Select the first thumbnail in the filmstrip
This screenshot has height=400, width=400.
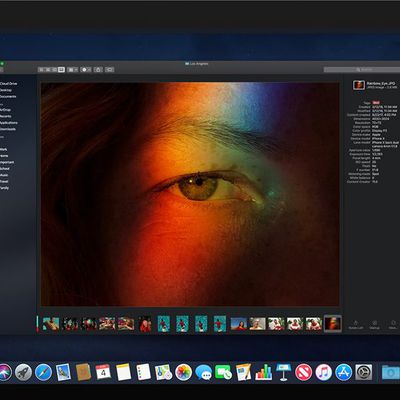pyautogui.click(x=51, y=324)
